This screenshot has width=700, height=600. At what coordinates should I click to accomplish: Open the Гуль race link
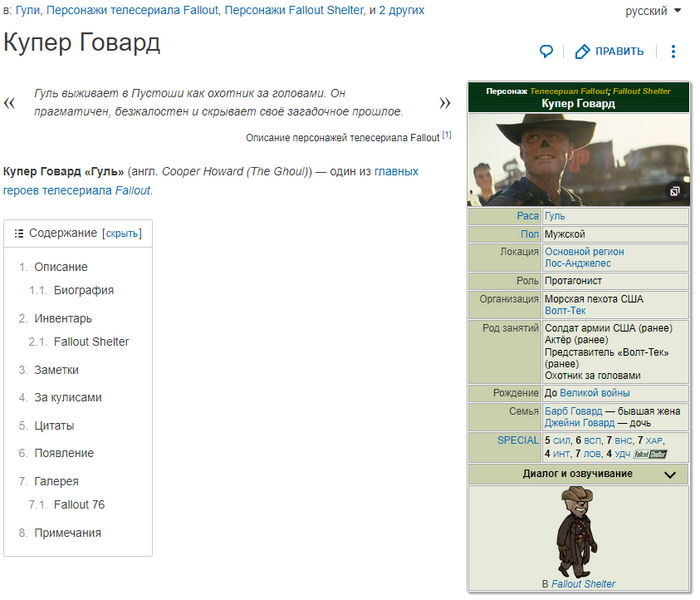[x=554, y=217]
